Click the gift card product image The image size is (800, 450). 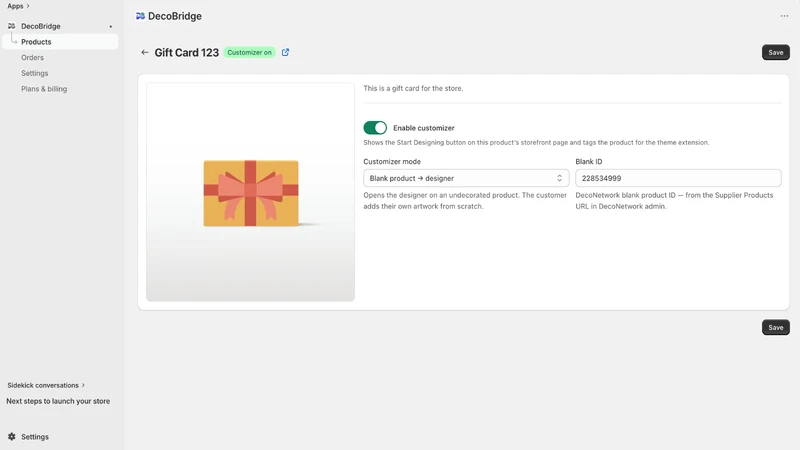point(251,192)
